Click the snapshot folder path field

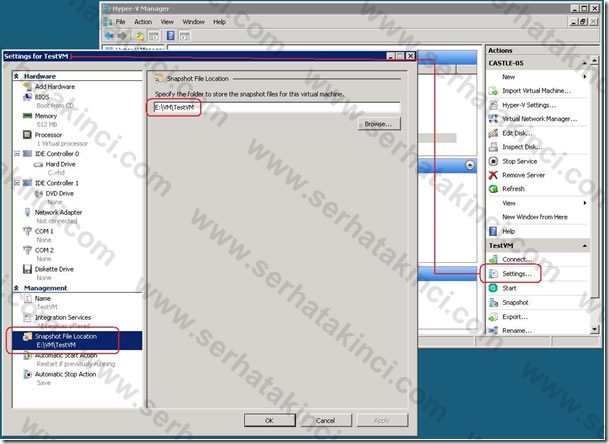[277, 108]
